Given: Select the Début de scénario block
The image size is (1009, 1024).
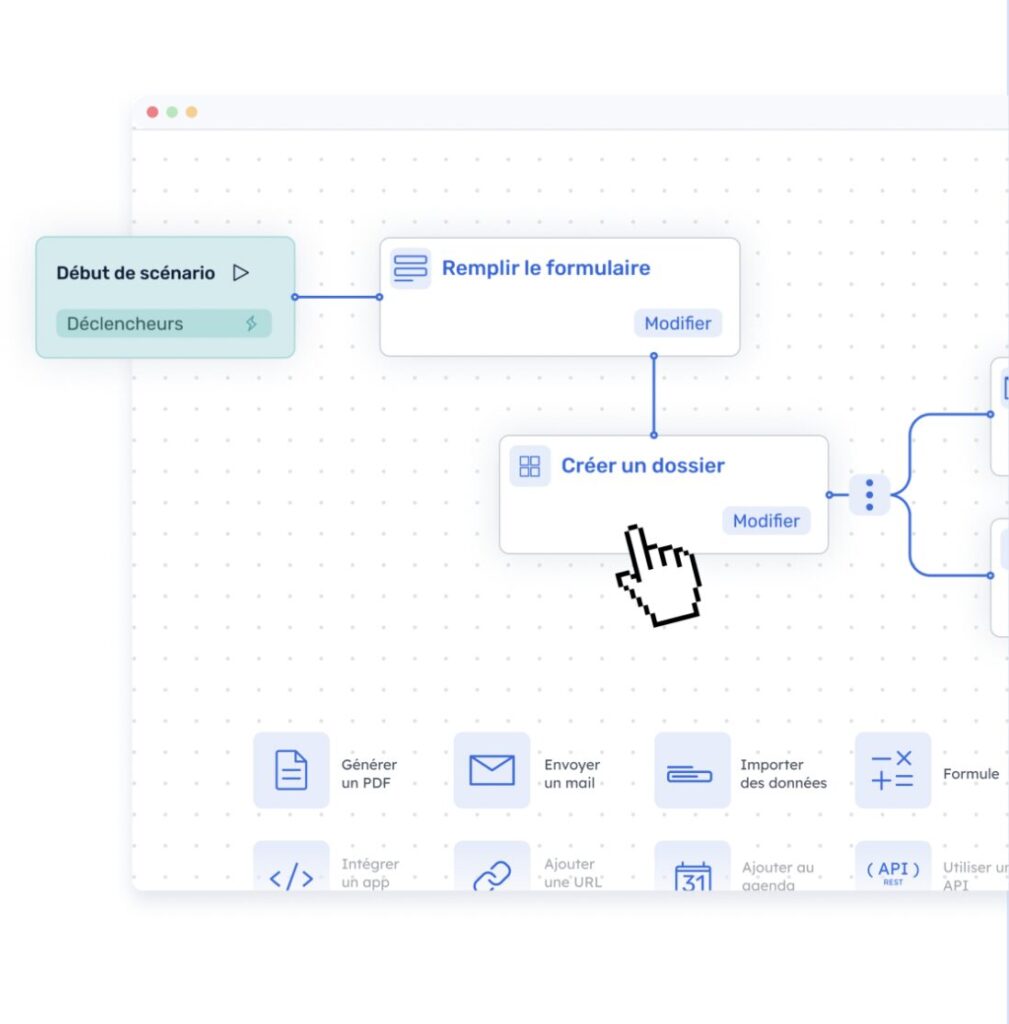Looking at the screenshot, I should [x=150, y=272].
